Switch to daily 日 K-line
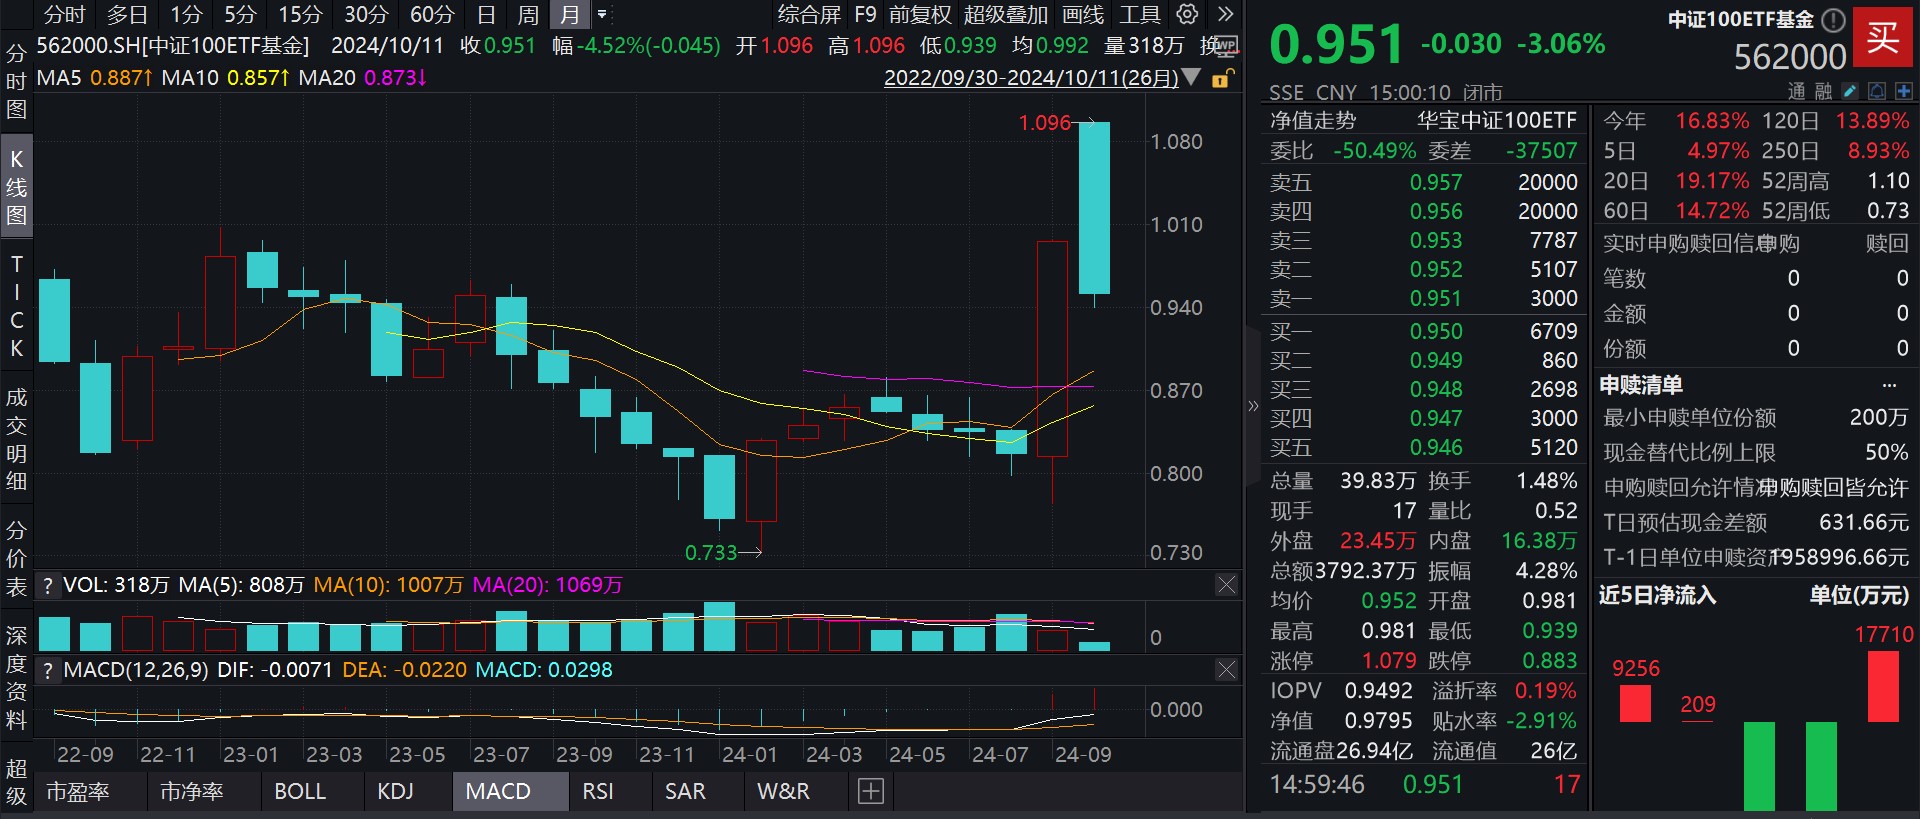Image resolution: width=1920 pixels, height=819 pixels. [x=486, y=15]
